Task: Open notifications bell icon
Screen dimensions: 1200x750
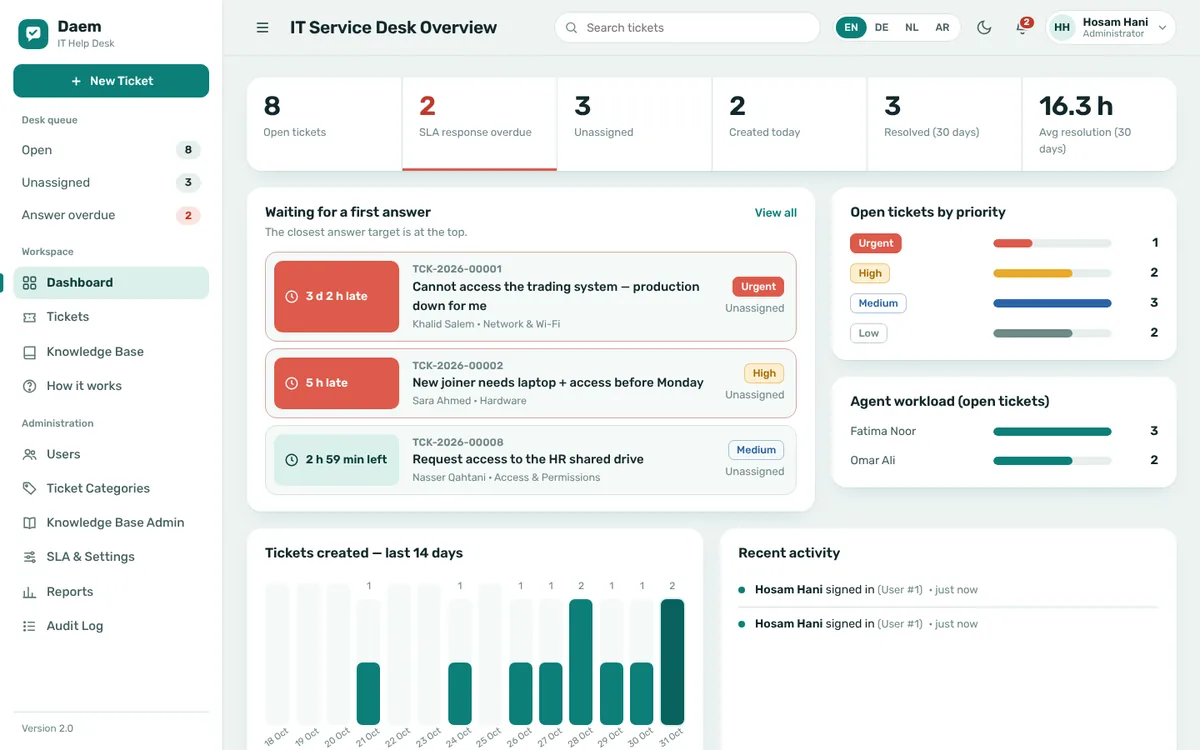Action: (x=1021, y=28)
